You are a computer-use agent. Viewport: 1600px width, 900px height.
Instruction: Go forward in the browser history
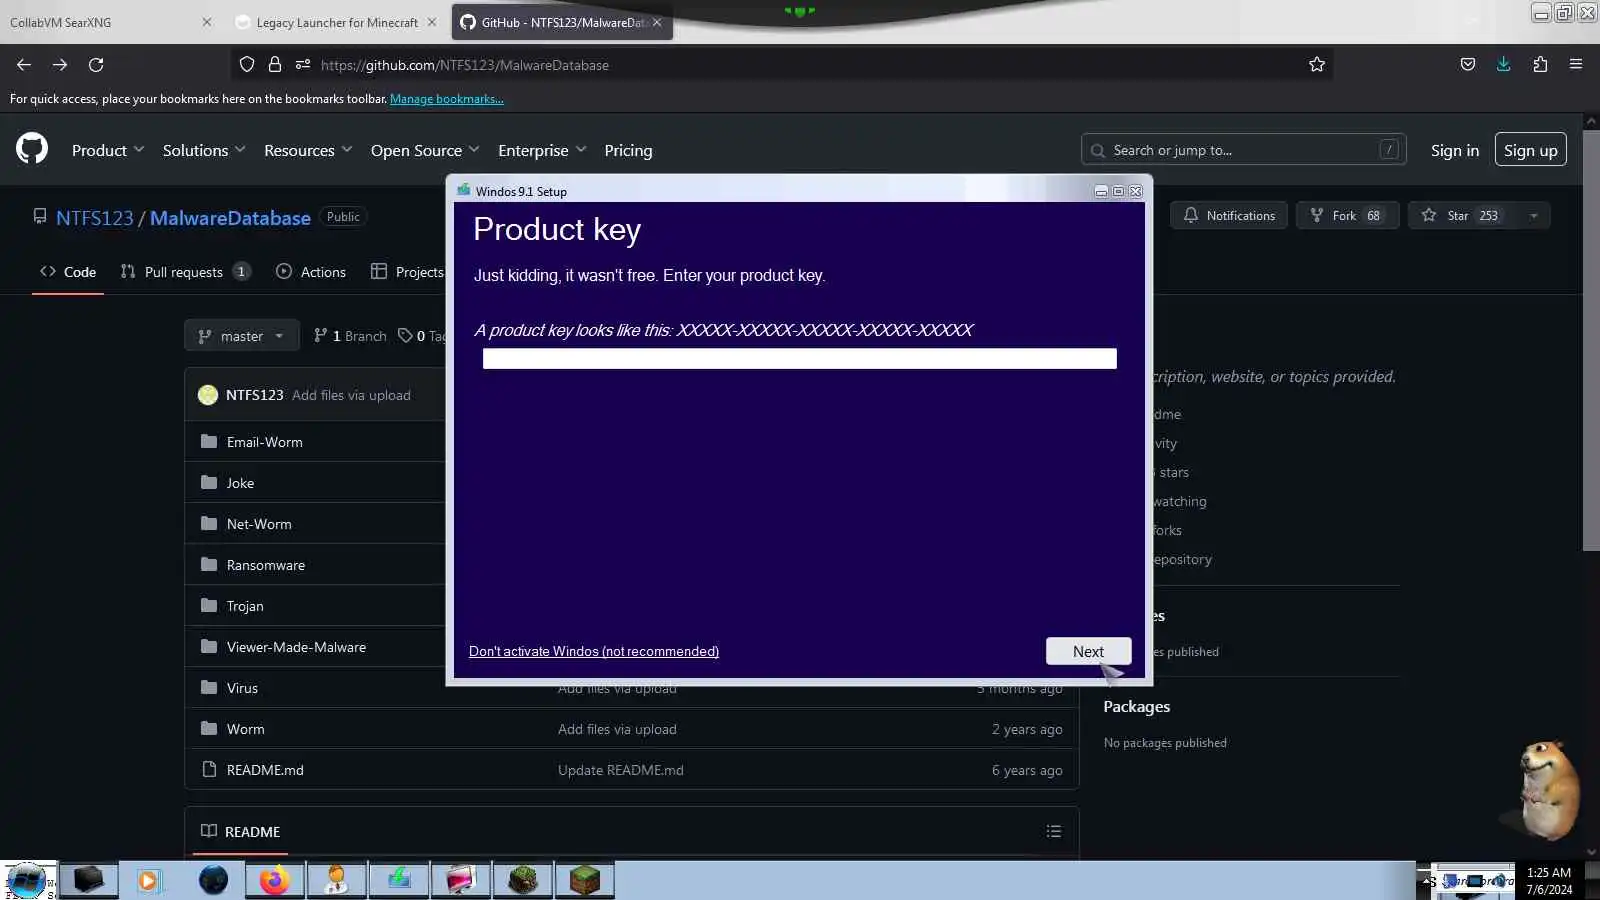click(60, 65)
